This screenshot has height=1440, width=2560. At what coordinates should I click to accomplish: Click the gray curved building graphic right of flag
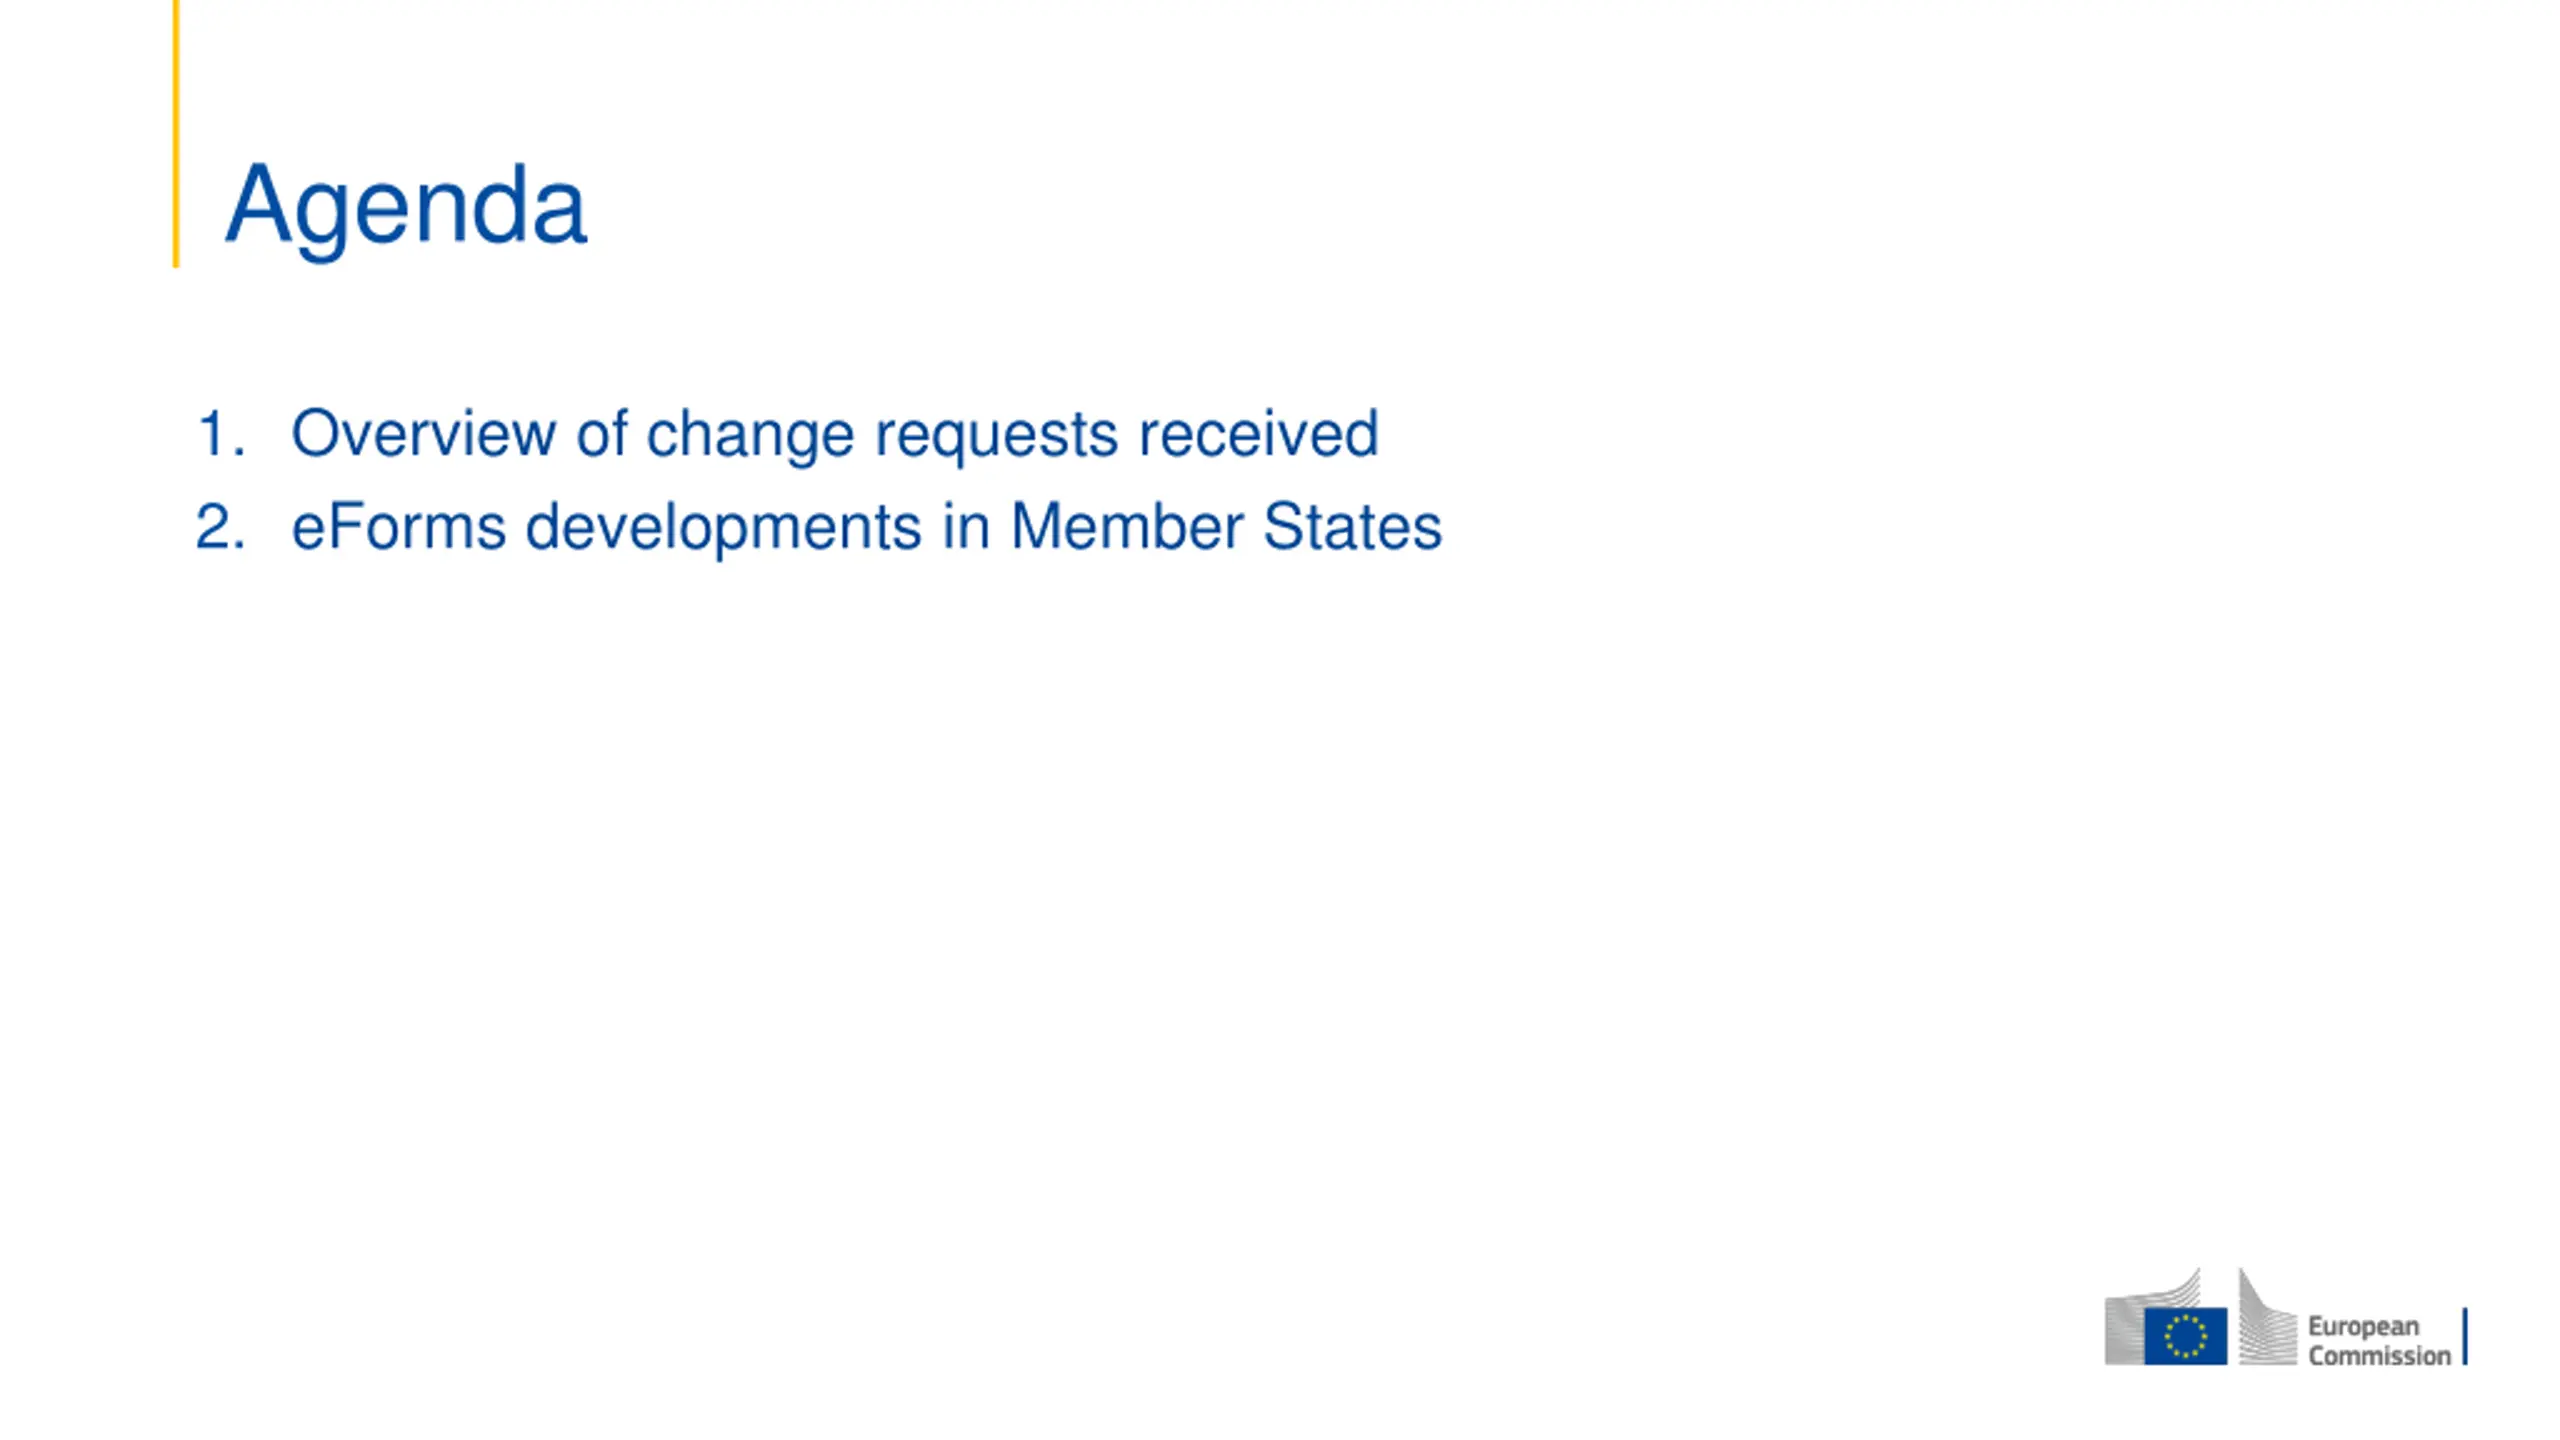[x=2267, y=1318]
